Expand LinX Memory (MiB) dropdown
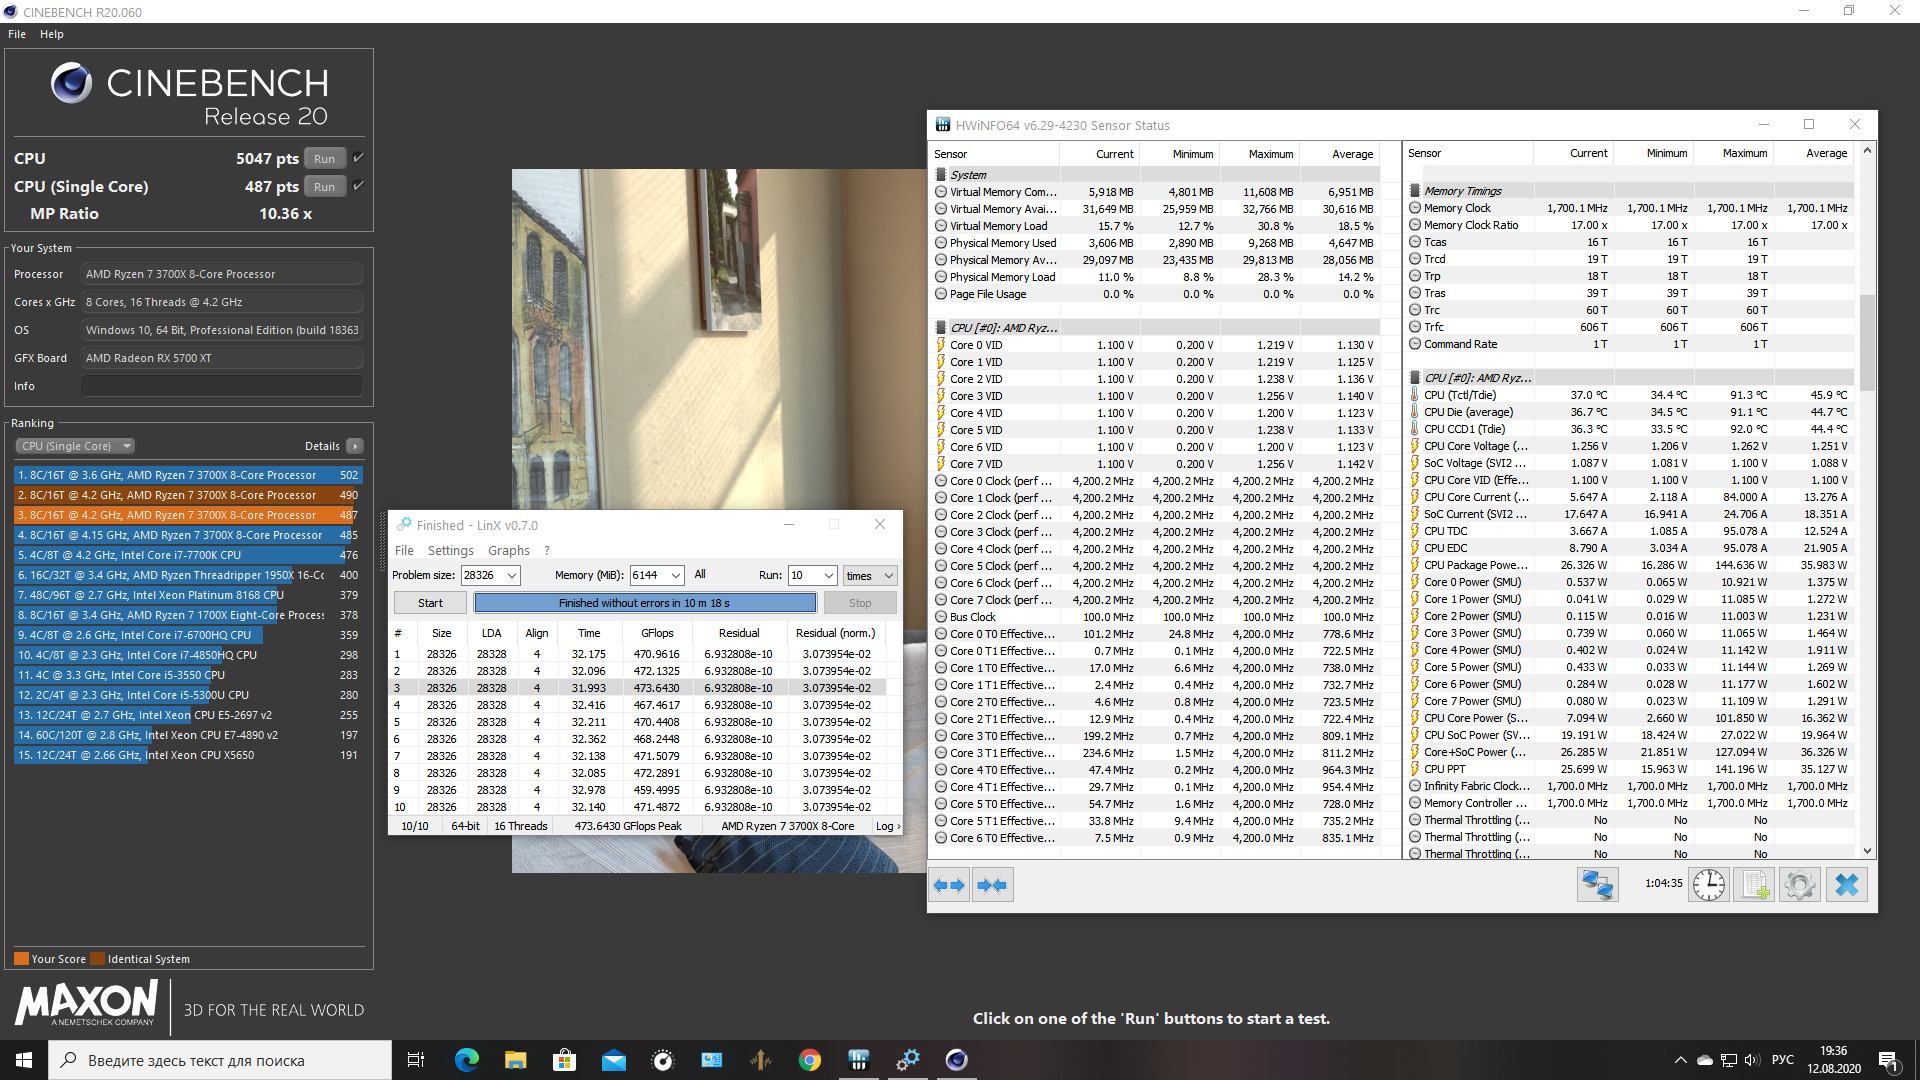The height and width of the screenshot is (1080, 1920). (x=676, y=575)
